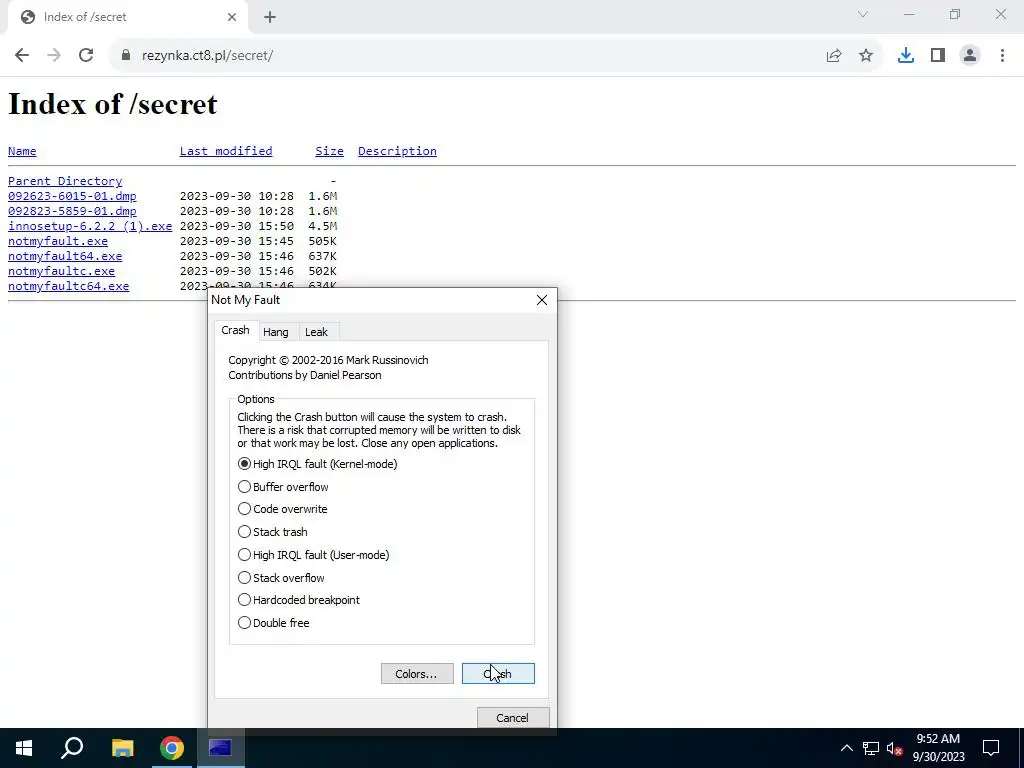Open the Chrome three-dot menu
The height and width of the screenshot is (768, 1024).
[1002, 56]
